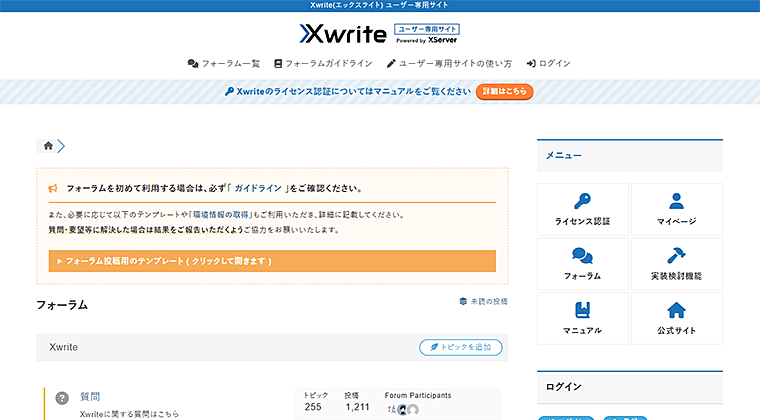
Task: Open 公式サイト house icon tile
Action: click(677, 319)
